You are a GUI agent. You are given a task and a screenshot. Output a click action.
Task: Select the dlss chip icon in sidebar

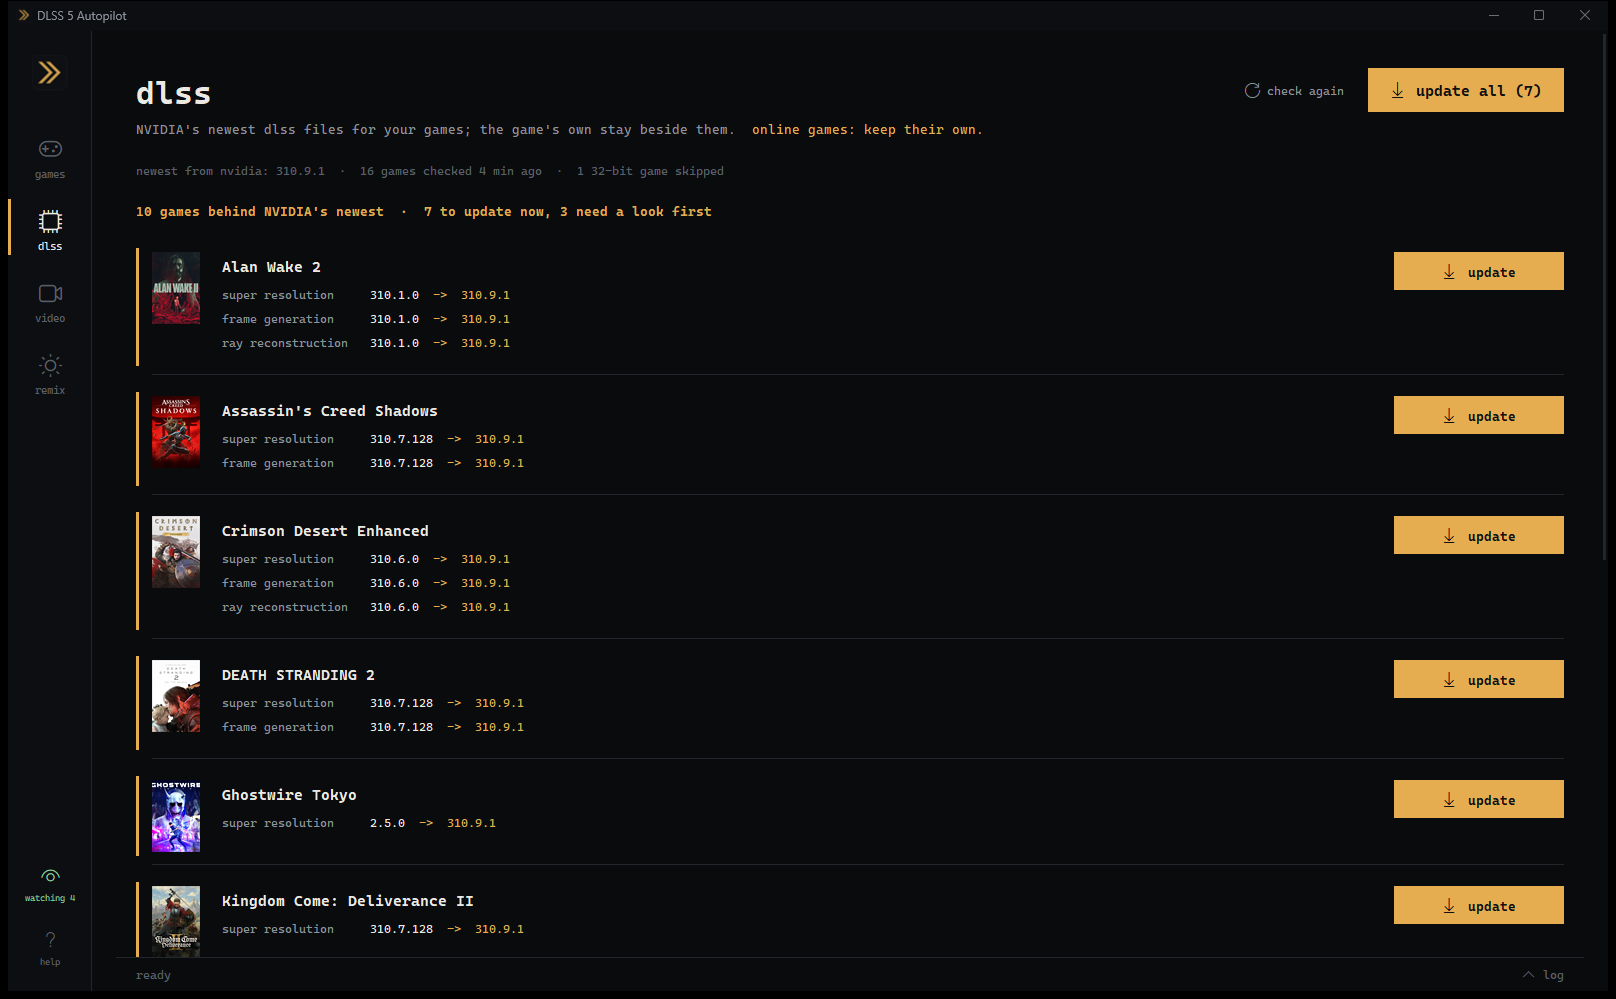pos(50,221)
